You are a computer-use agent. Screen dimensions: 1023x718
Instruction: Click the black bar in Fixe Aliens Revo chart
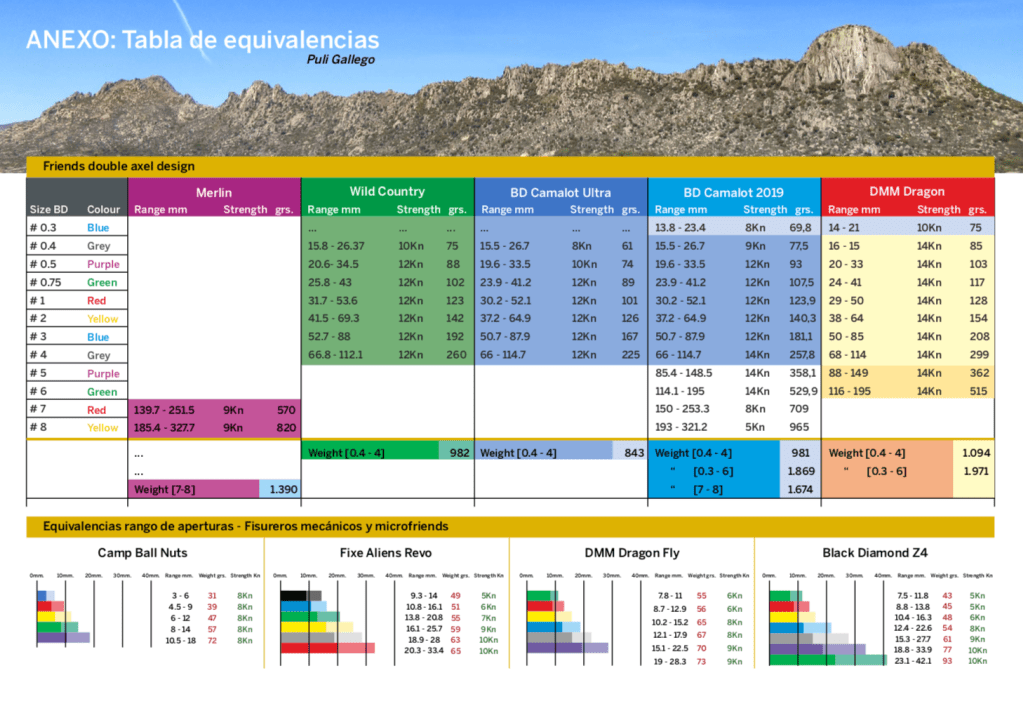[x=294, y=596]
